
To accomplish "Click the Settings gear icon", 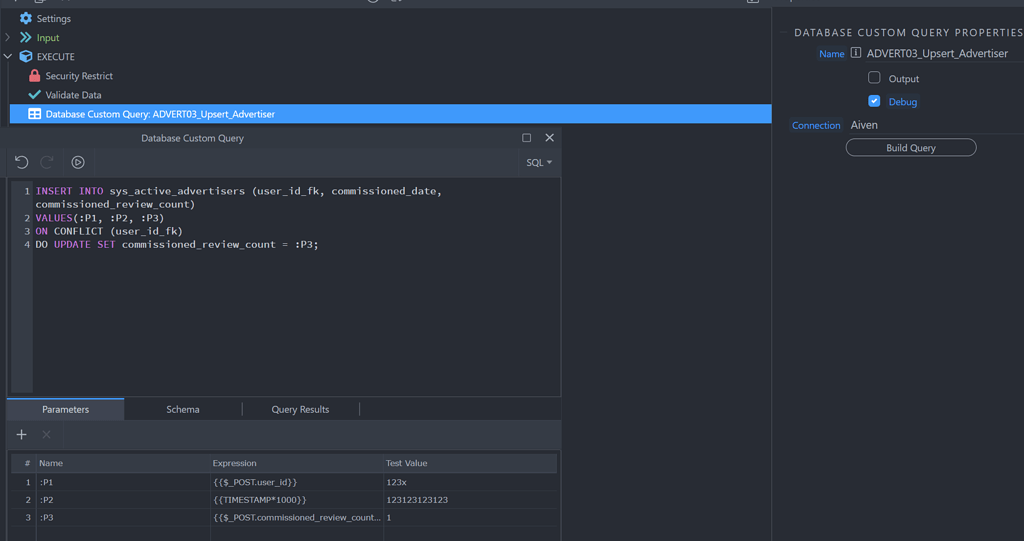I will tap(26, 18).
